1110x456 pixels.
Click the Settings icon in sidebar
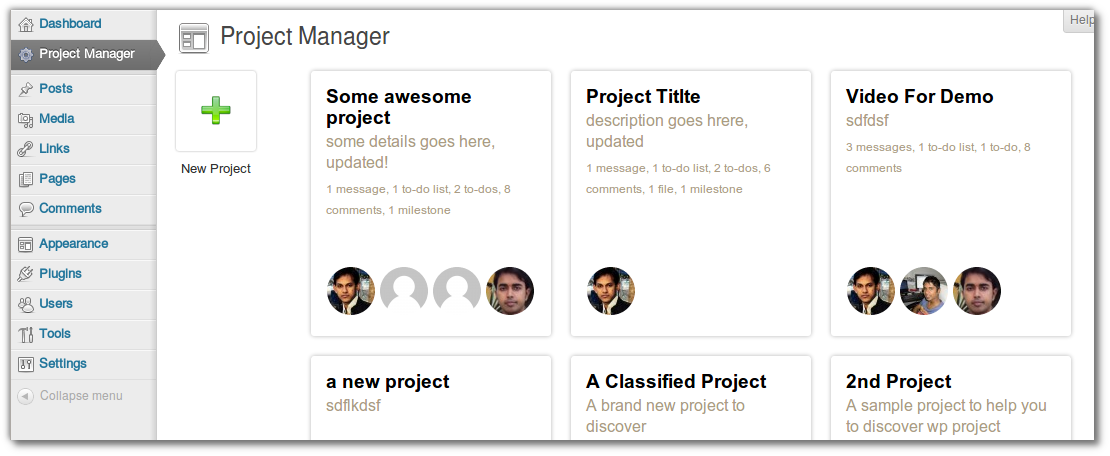[x=26, y=364]
